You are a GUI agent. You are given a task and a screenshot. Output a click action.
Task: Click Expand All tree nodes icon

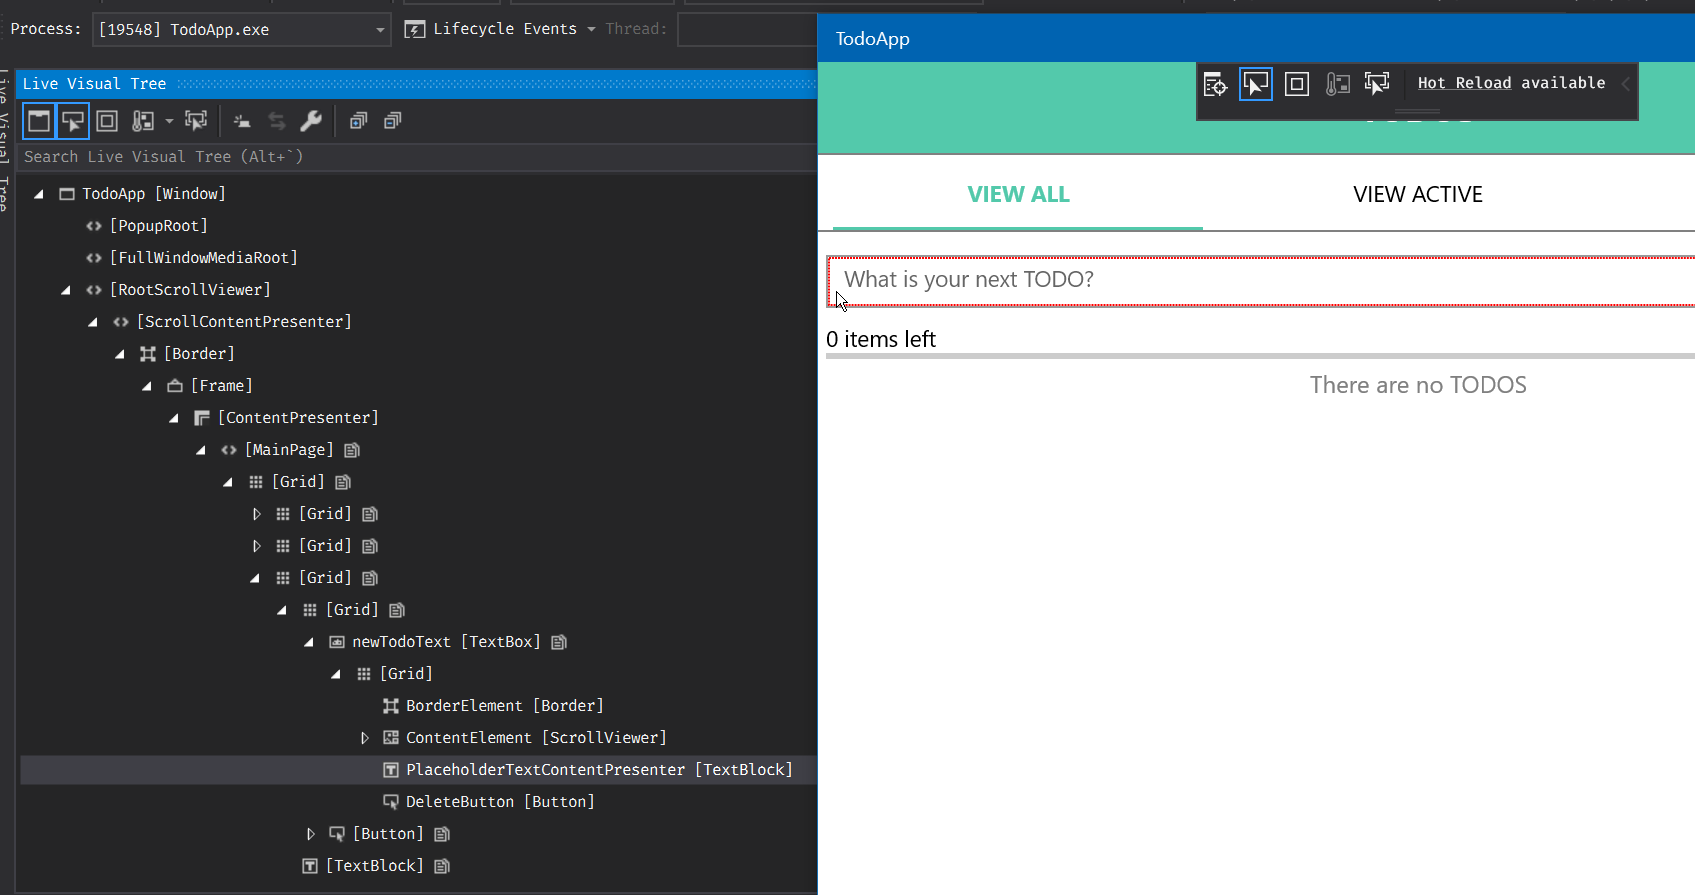coord(358,121)
